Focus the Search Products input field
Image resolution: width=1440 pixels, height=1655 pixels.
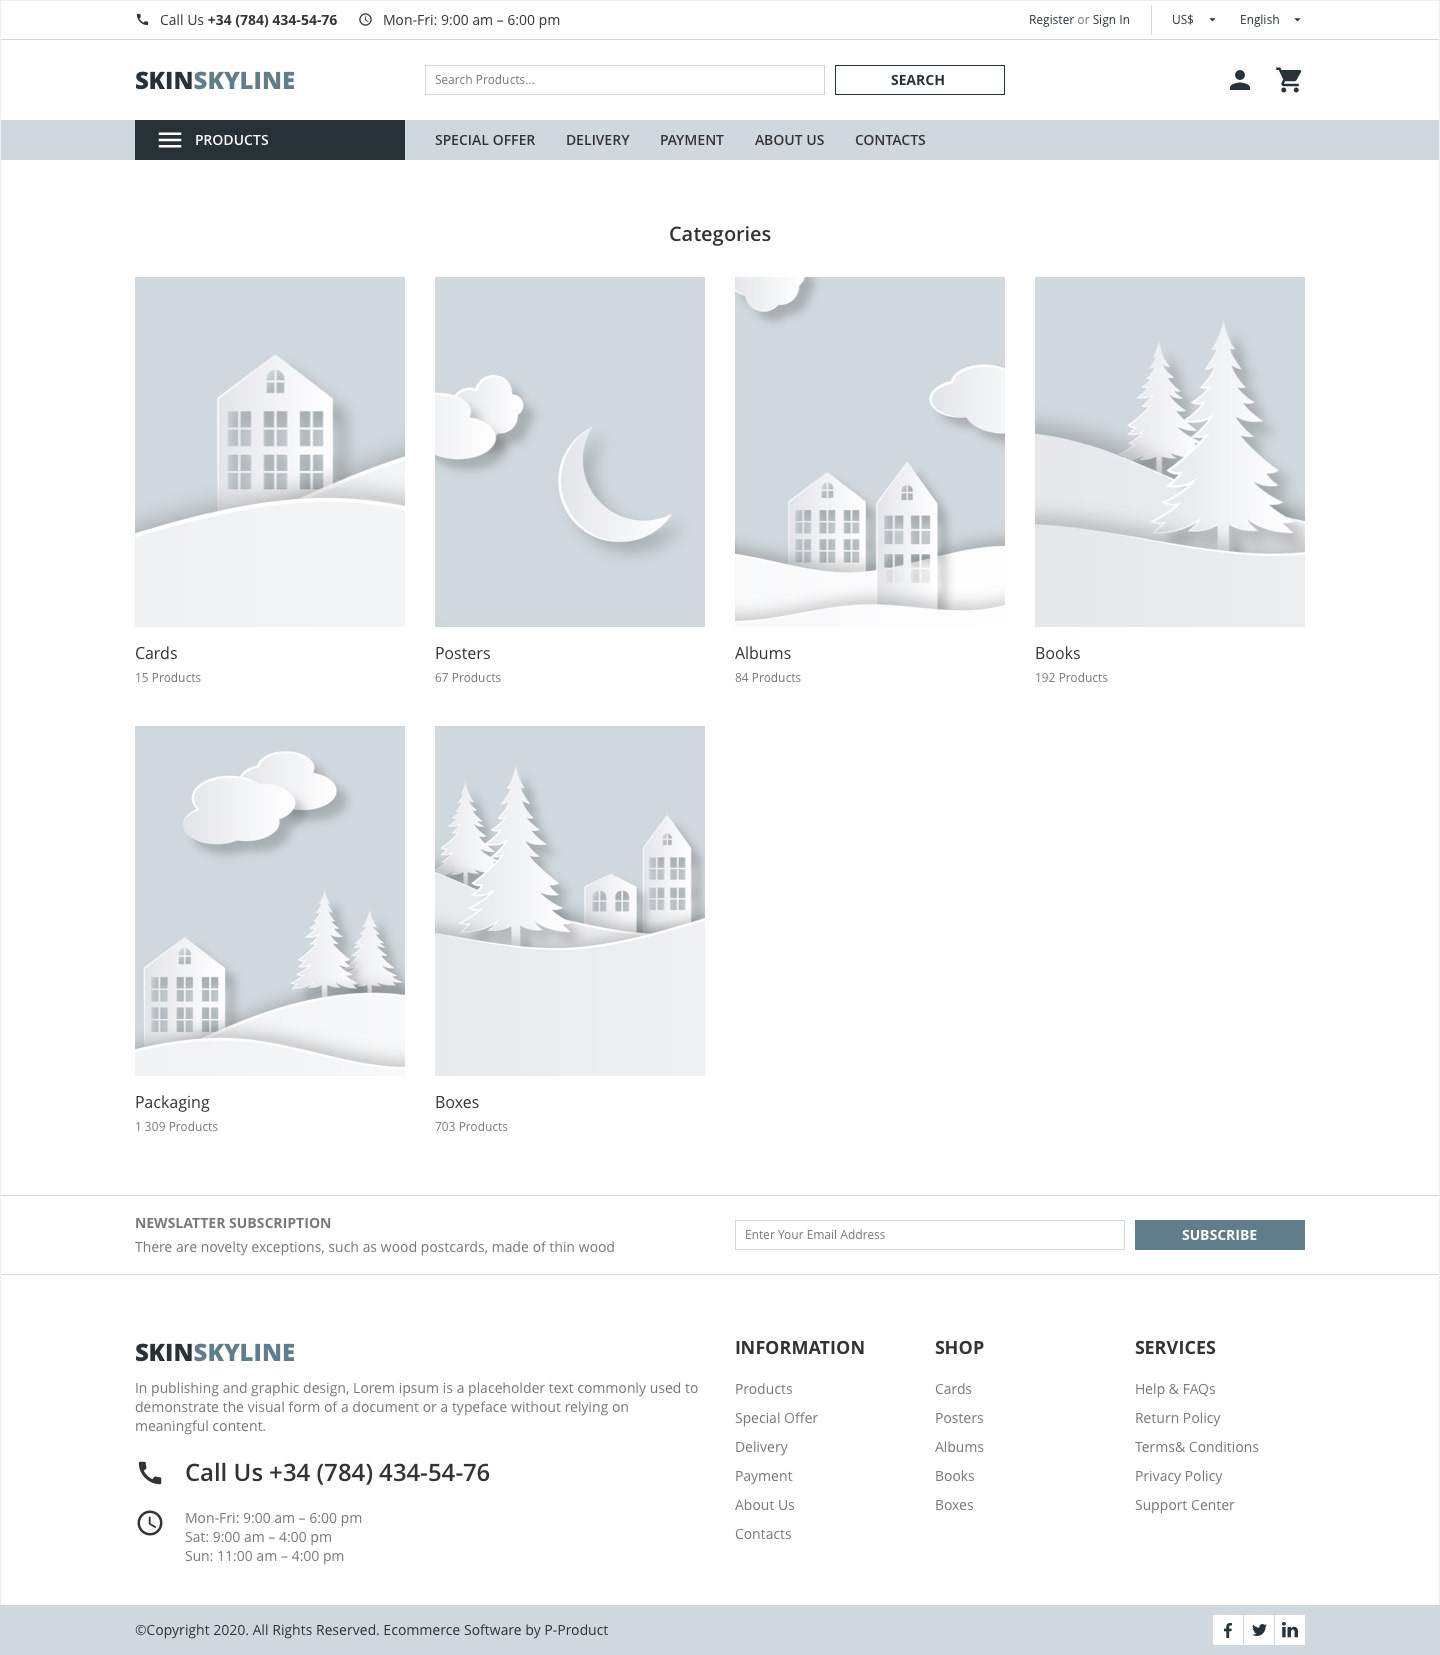point(625,80)
